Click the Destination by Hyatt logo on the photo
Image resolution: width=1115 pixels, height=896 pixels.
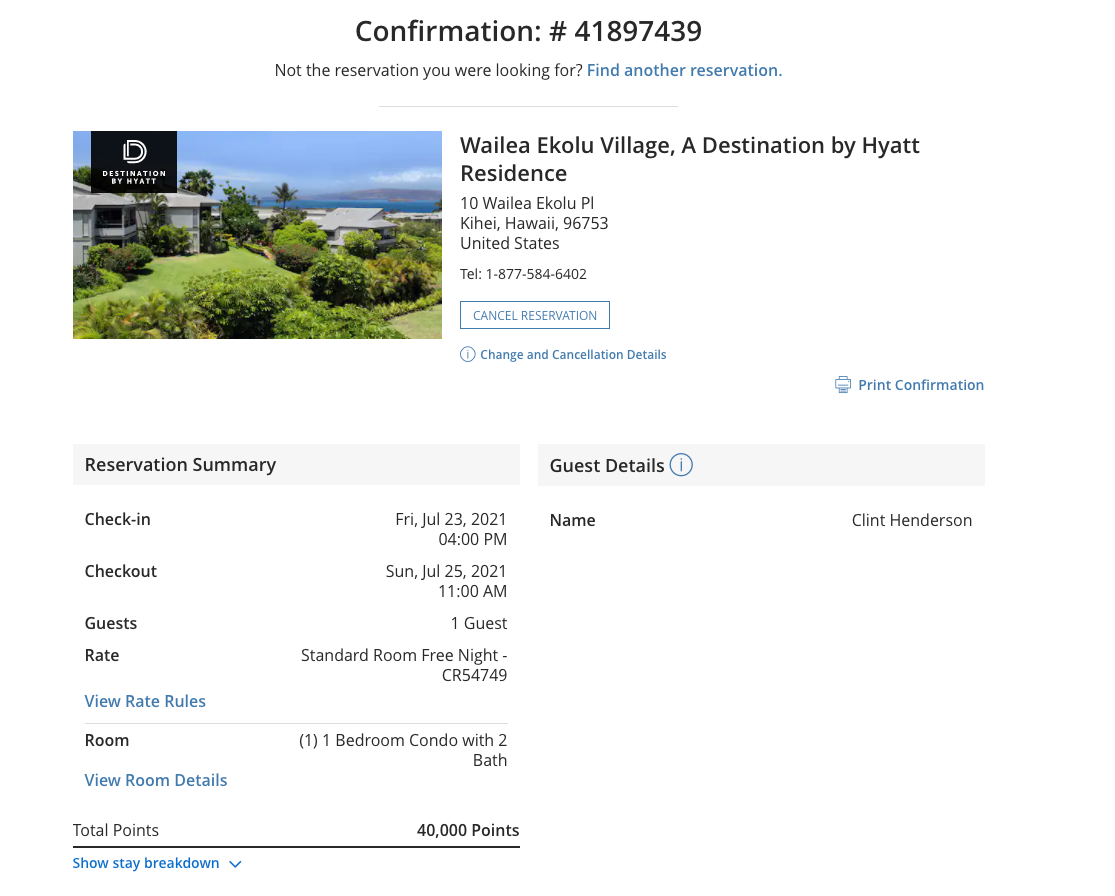(x=134, y=161)
